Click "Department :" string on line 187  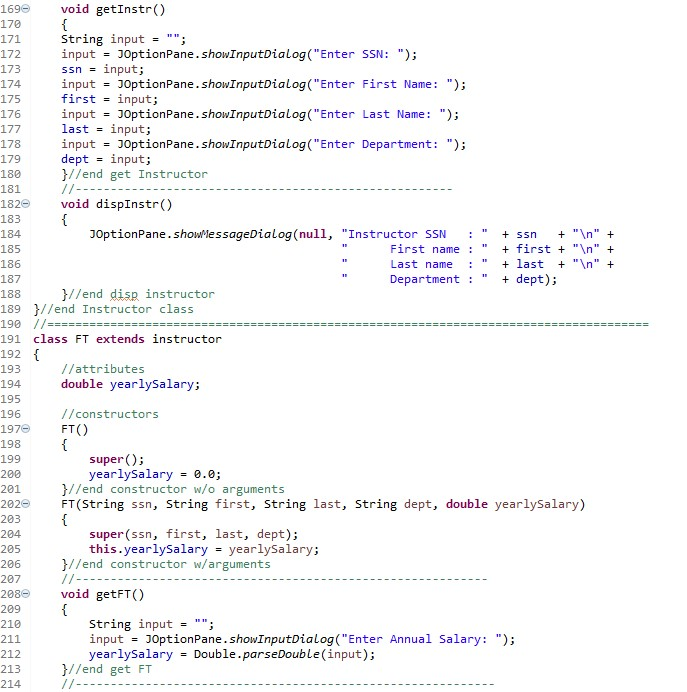click(432, 279)
